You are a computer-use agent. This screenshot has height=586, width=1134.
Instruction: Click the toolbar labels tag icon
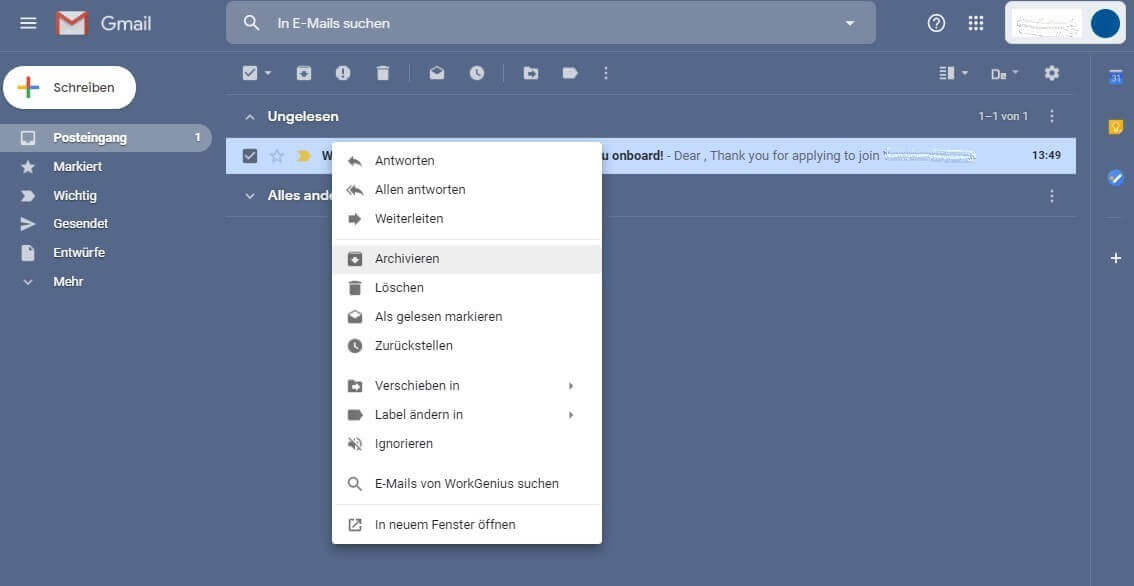(x=570, y=73)
